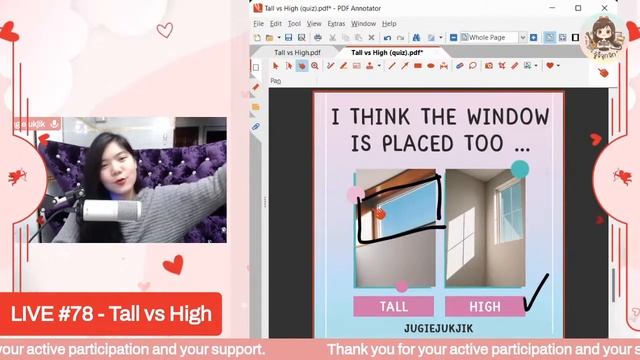Open the File menu
This screenshot has width=640, height=360.
(258, 24)
